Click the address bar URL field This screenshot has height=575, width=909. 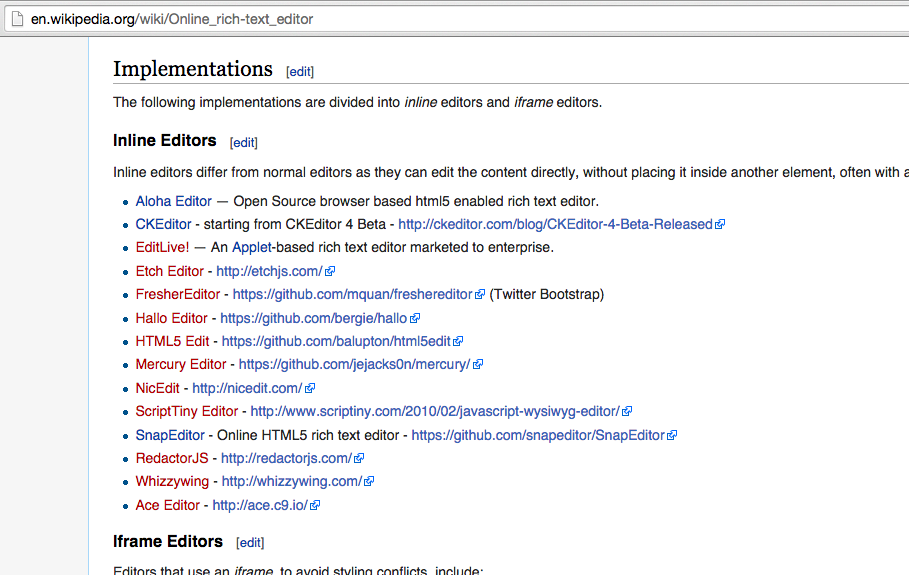tap(458, 19)
